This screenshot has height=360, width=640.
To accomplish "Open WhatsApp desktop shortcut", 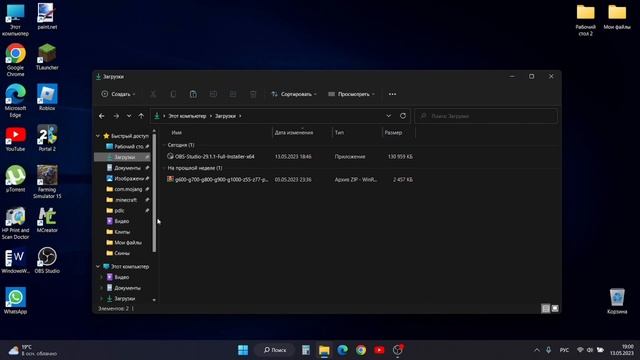I will [x=16, y=301].
